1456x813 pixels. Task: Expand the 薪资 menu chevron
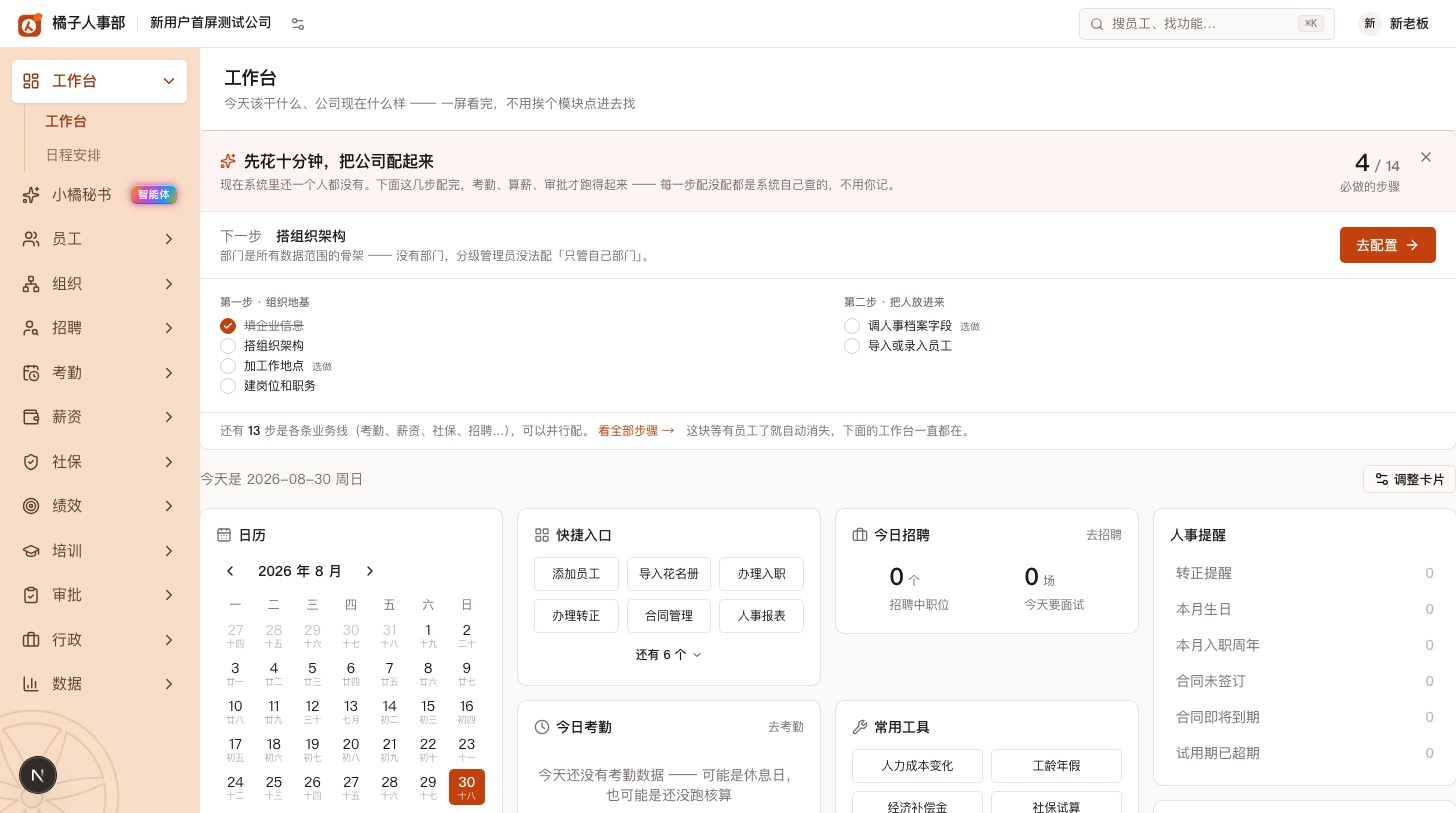tap(169, 417)
